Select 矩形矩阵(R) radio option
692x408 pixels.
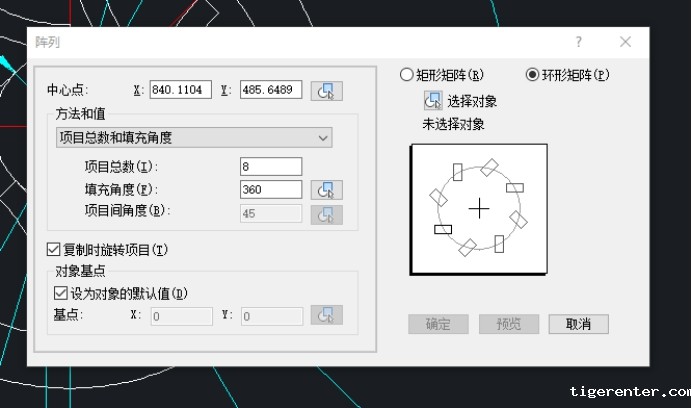click(442, 75)
